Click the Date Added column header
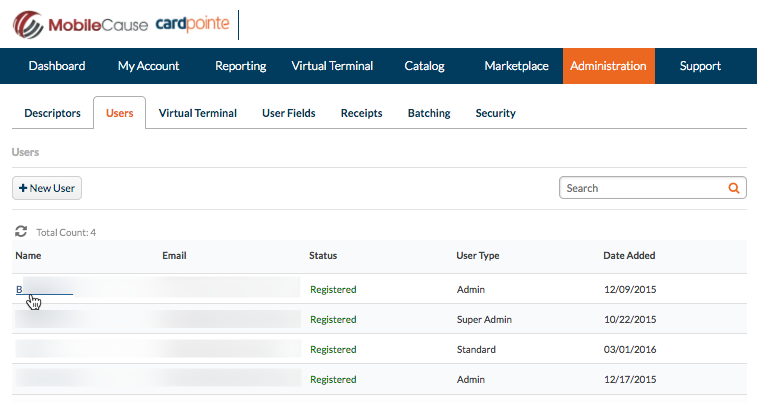Viewport: 757px width, 403px height. 629,255
